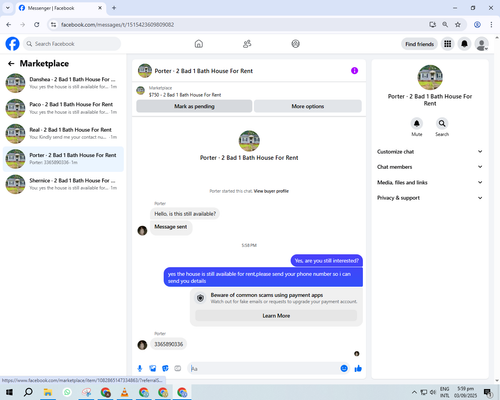
Task: Open Chrome three-dot menu
Action: click(491, 24)
